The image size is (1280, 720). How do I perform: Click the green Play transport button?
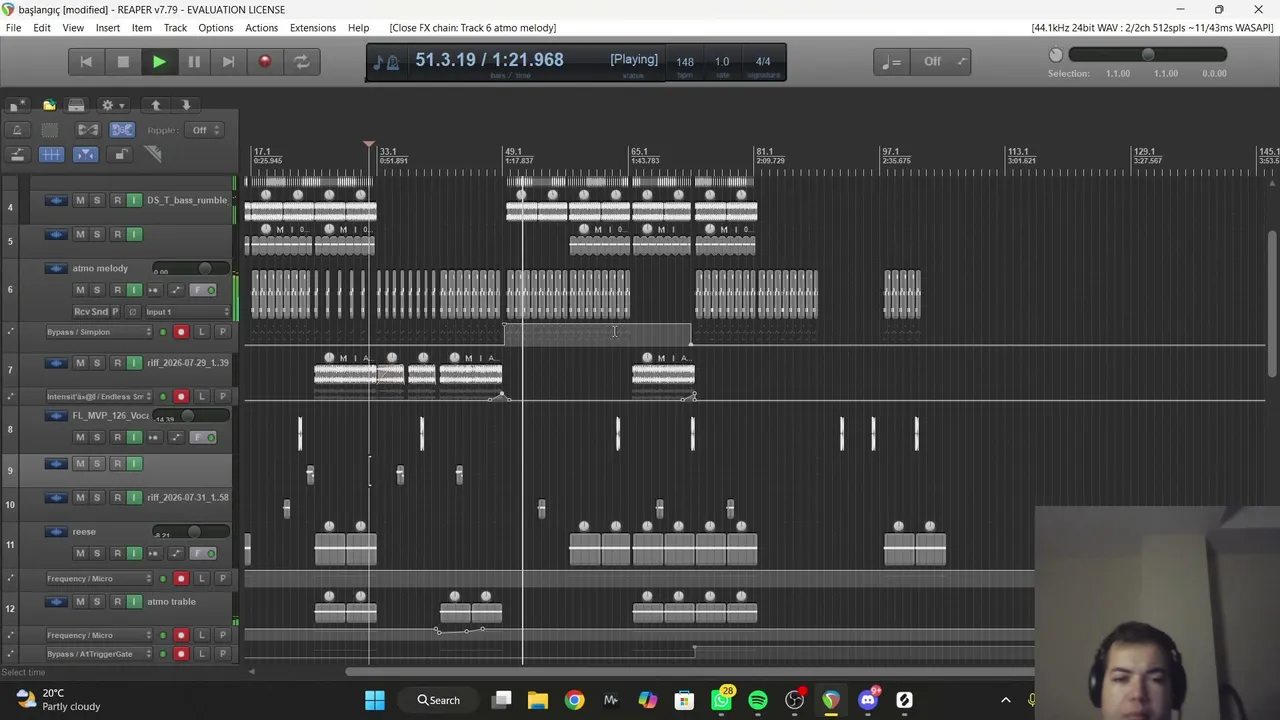158,62
